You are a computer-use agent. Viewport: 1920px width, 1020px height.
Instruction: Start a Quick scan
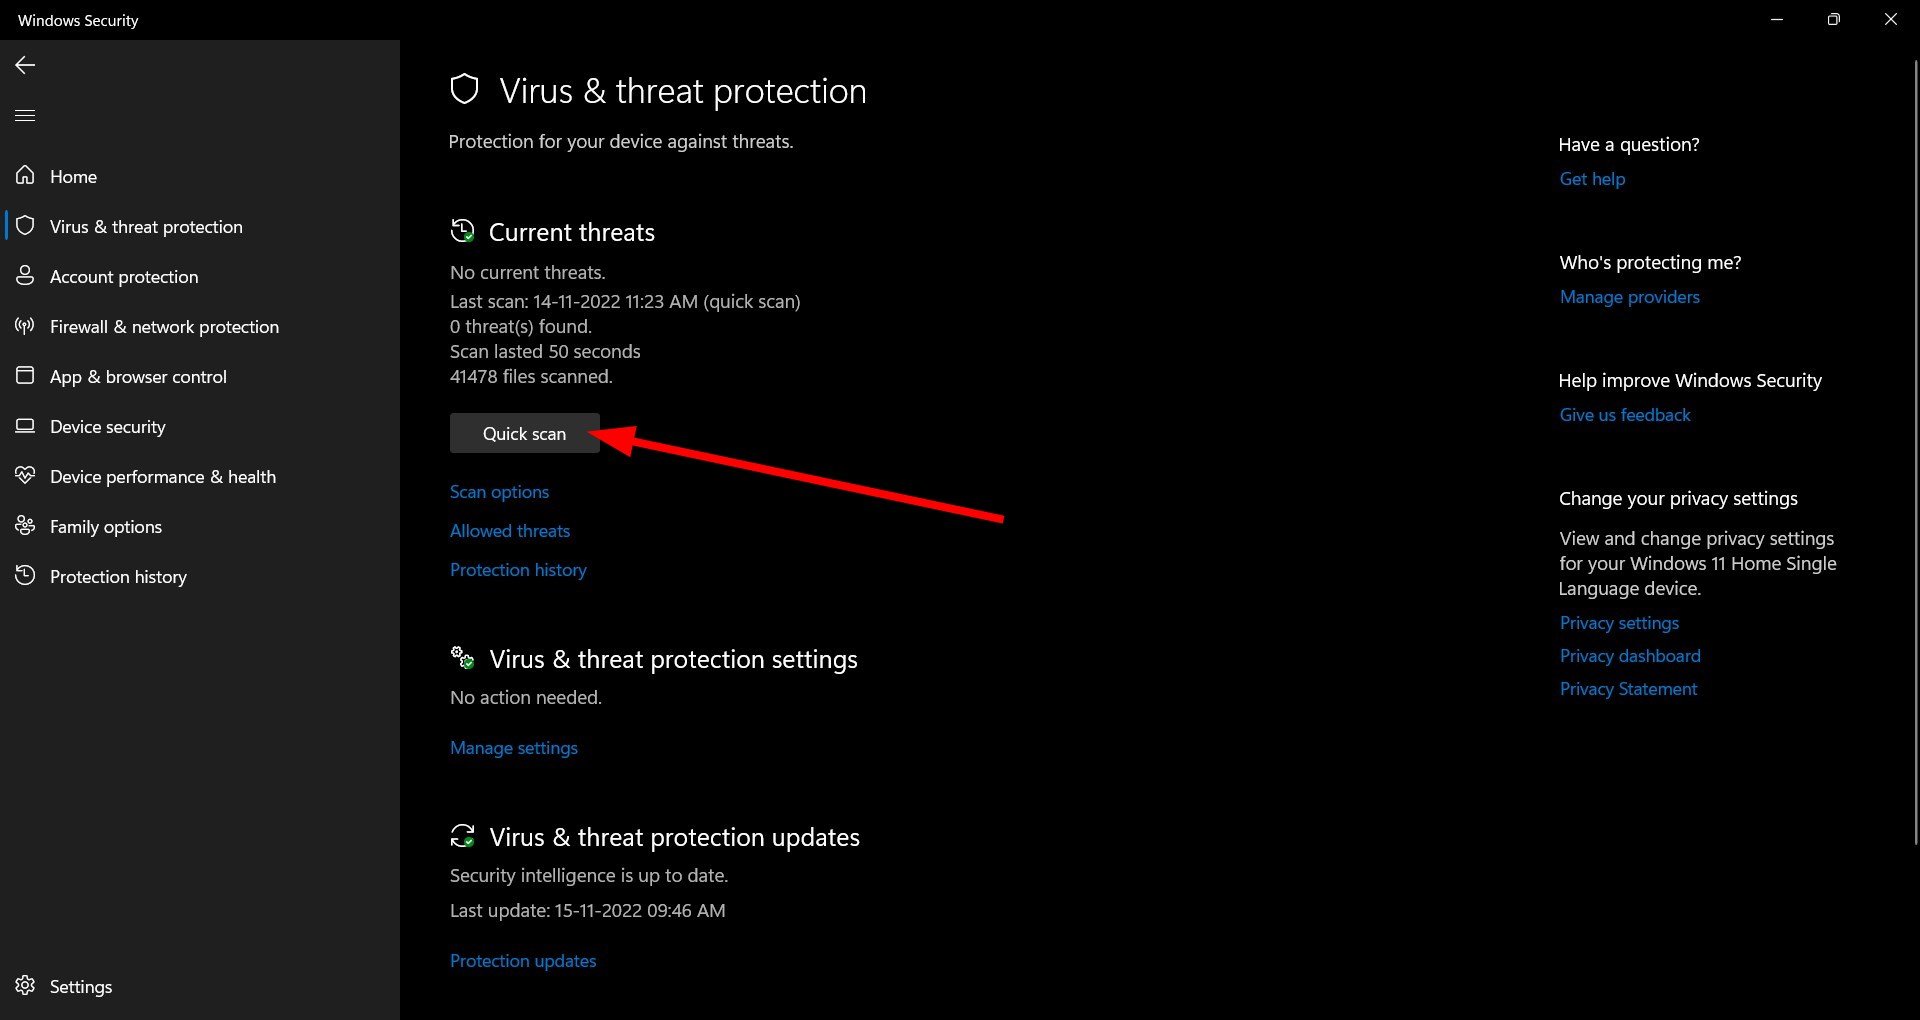tap(525, 433)
